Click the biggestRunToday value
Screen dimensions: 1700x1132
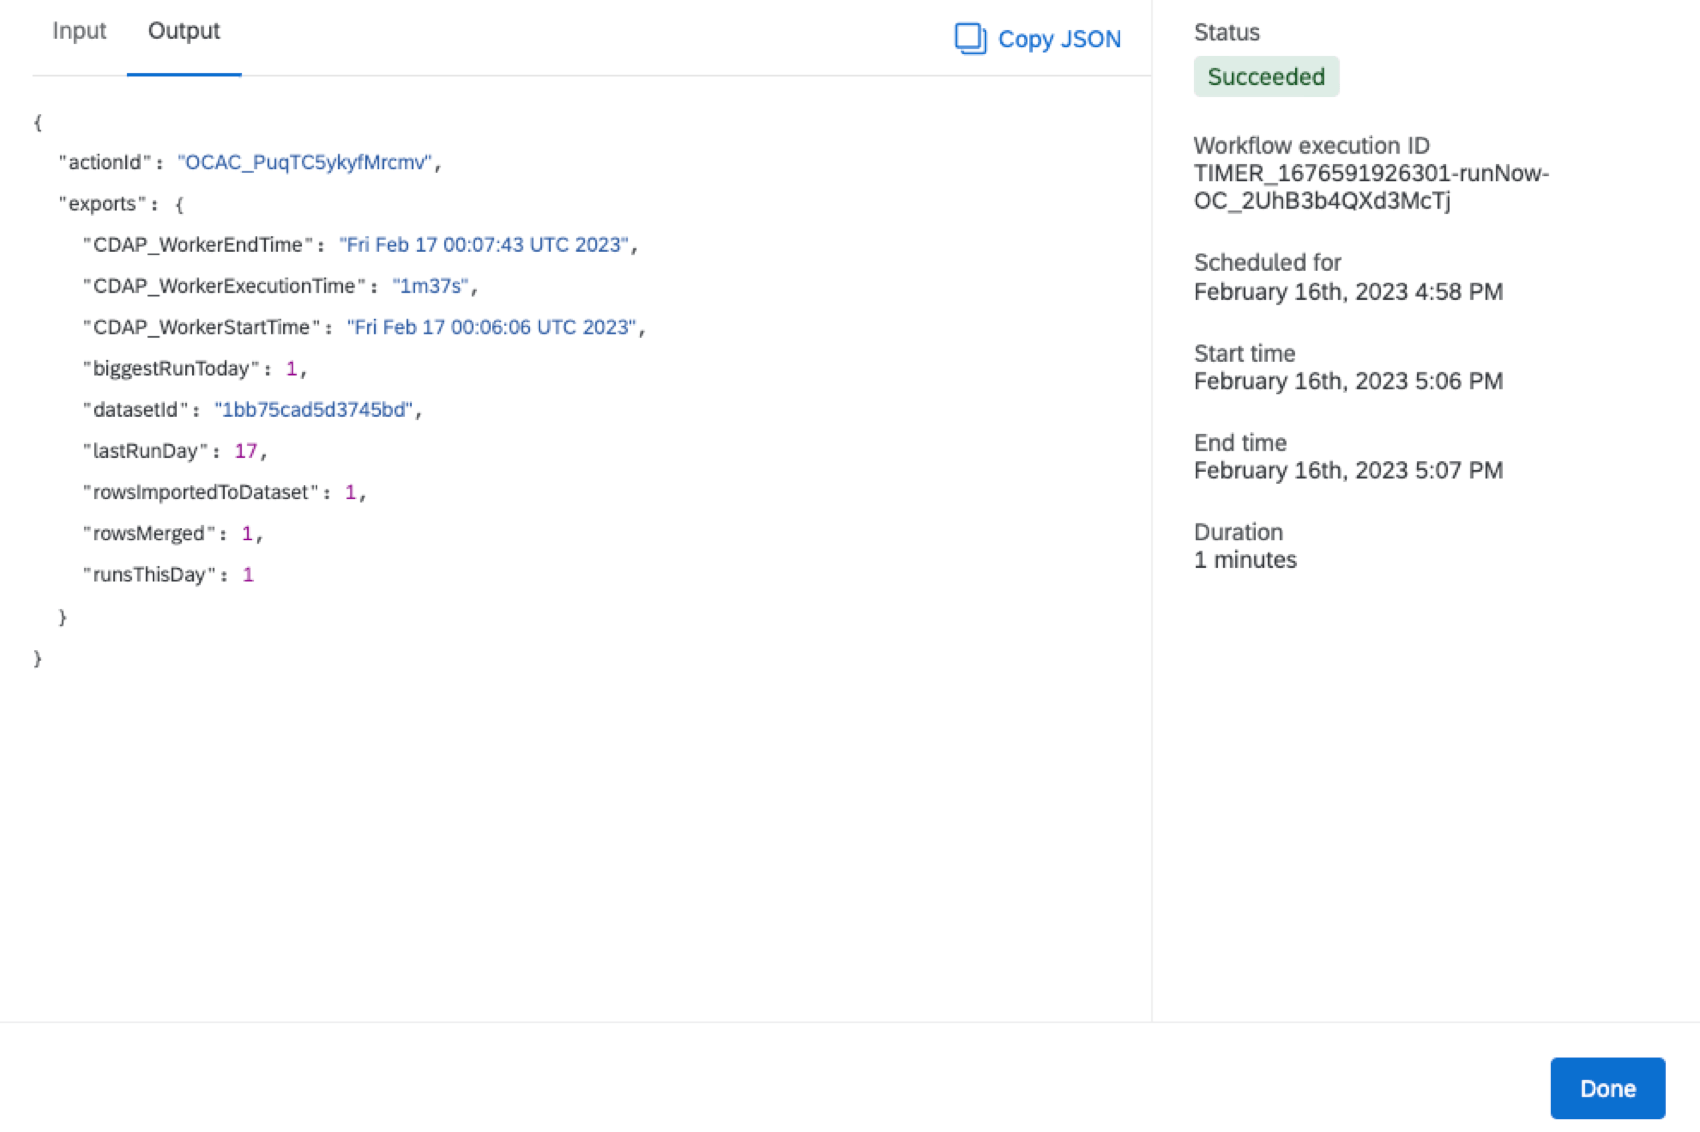(291, 368)
